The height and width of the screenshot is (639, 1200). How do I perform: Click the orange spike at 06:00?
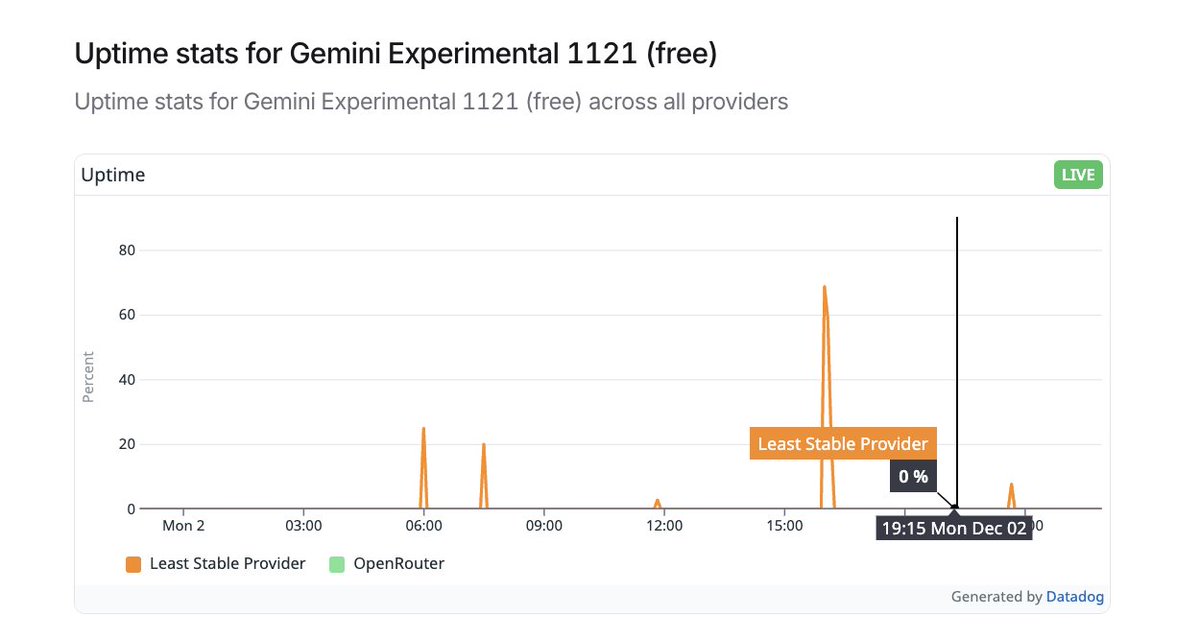click(424, 468)
